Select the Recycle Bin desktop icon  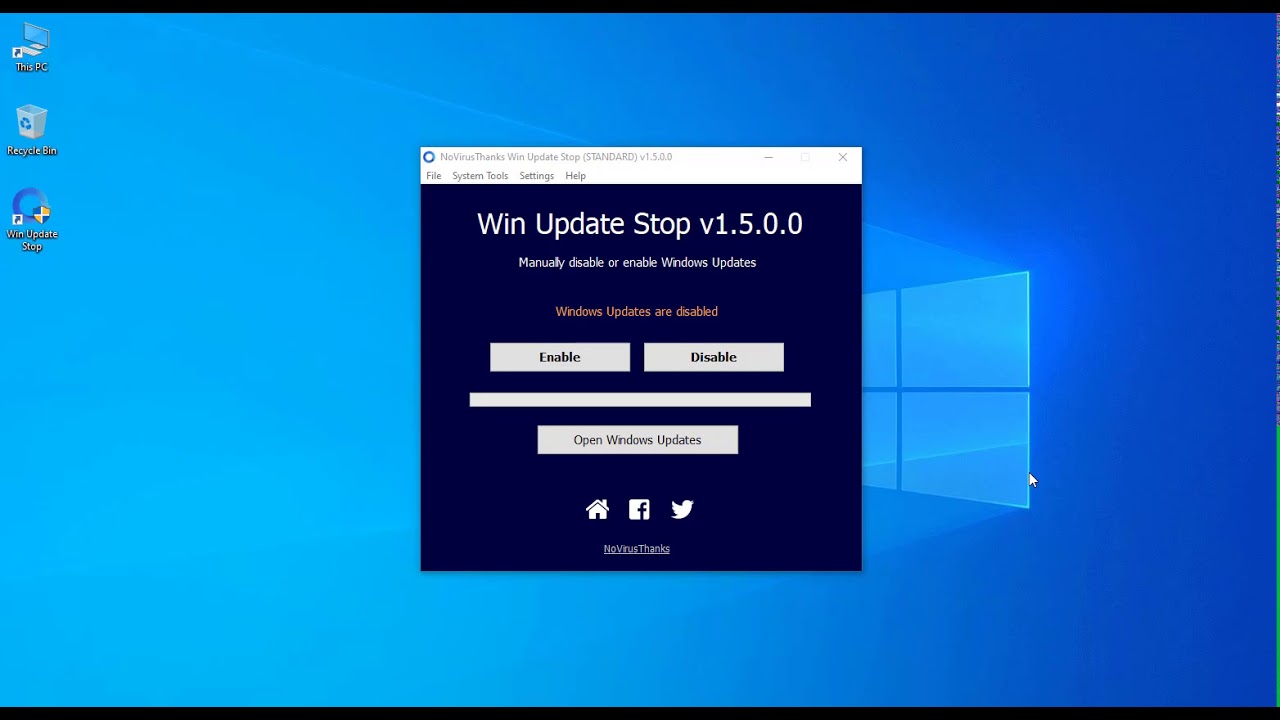point(32,131)
